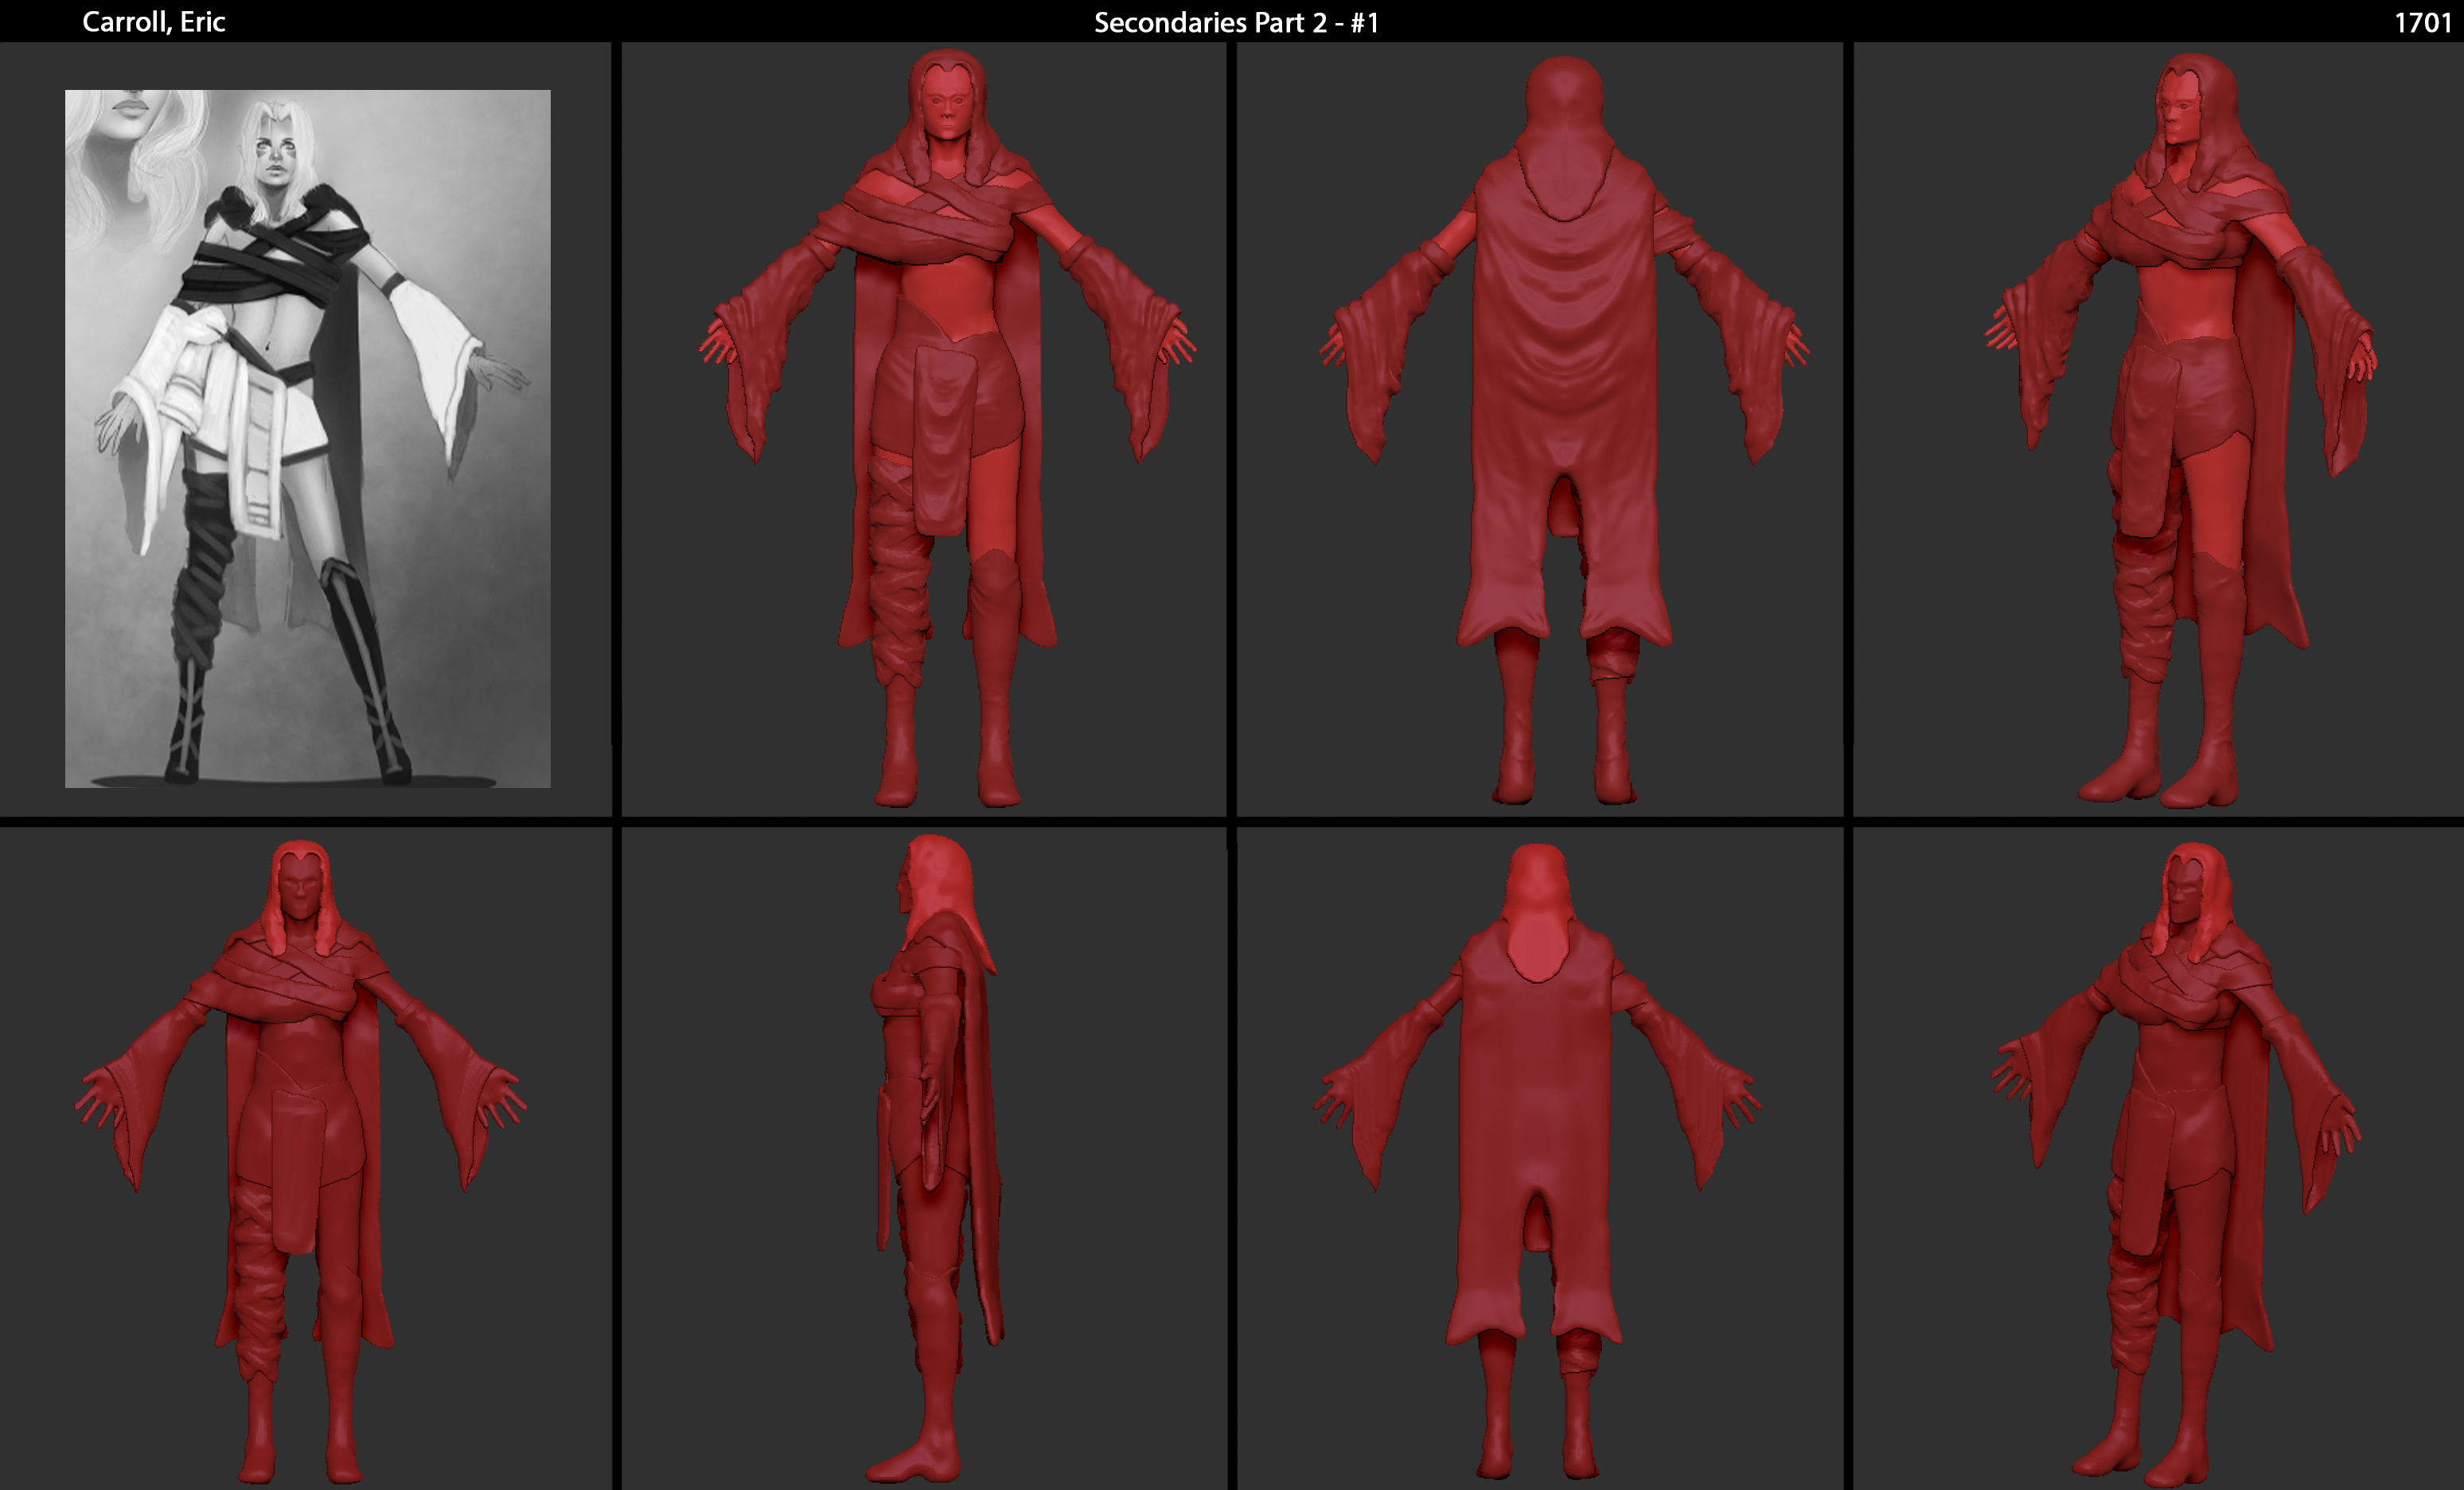Click the 'Carroll, Eric' name label
The width and height of the screenshot is (2464, 1490).
[x=153, y=22]
